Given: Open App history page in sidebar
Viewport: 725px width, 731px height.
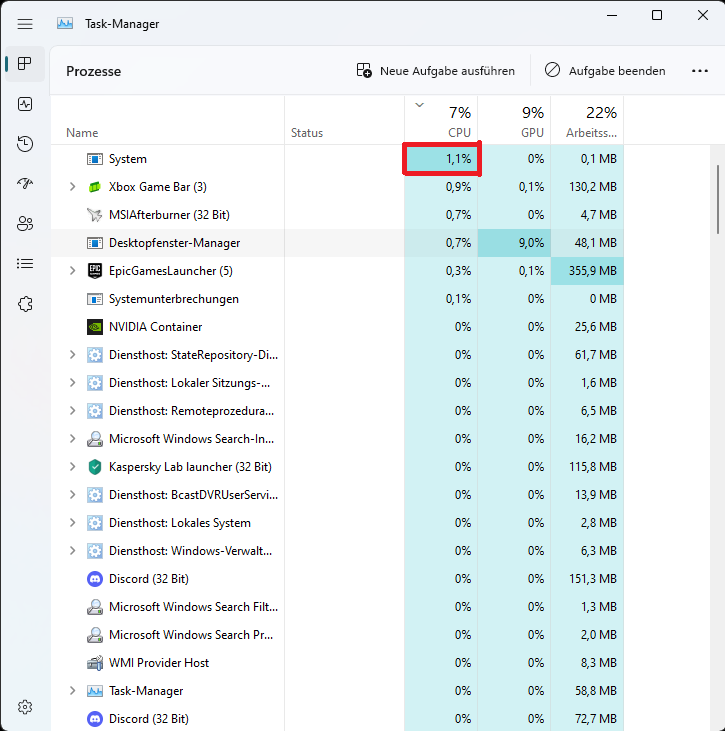Looking at the screenshot, I should (25, 144).
